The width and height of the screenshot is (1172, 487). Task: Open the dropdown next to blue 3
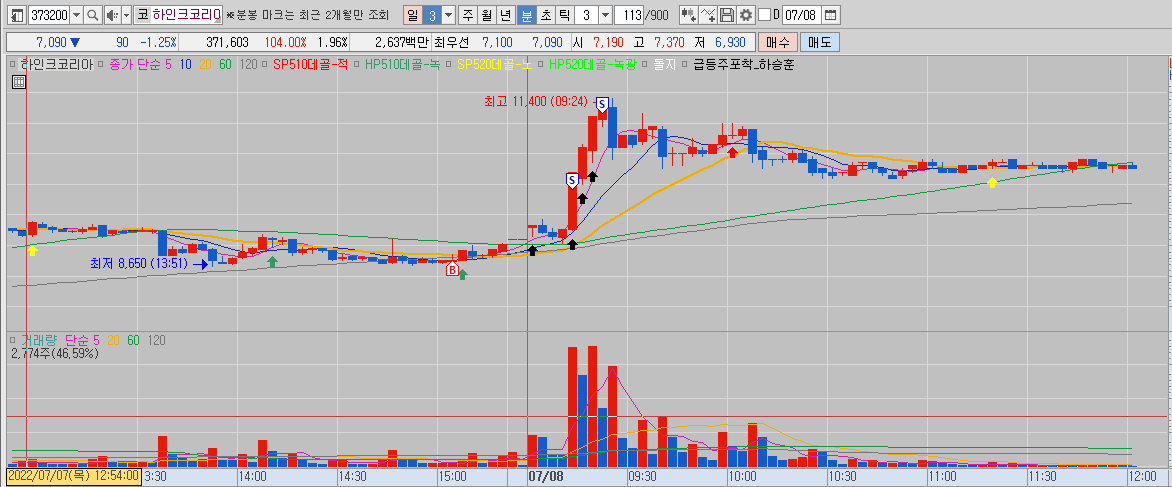[x=448, y=14]
